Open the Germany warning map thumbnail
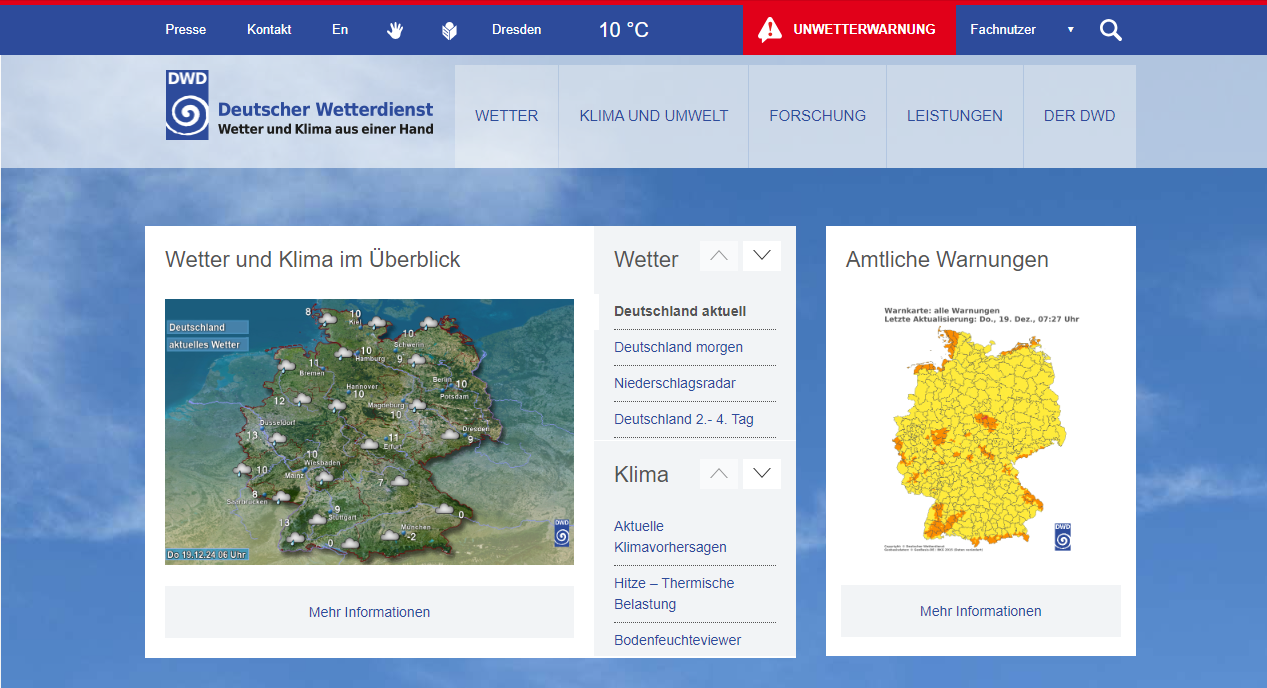This screenshot has height=688, width=1267. (978, 430)
